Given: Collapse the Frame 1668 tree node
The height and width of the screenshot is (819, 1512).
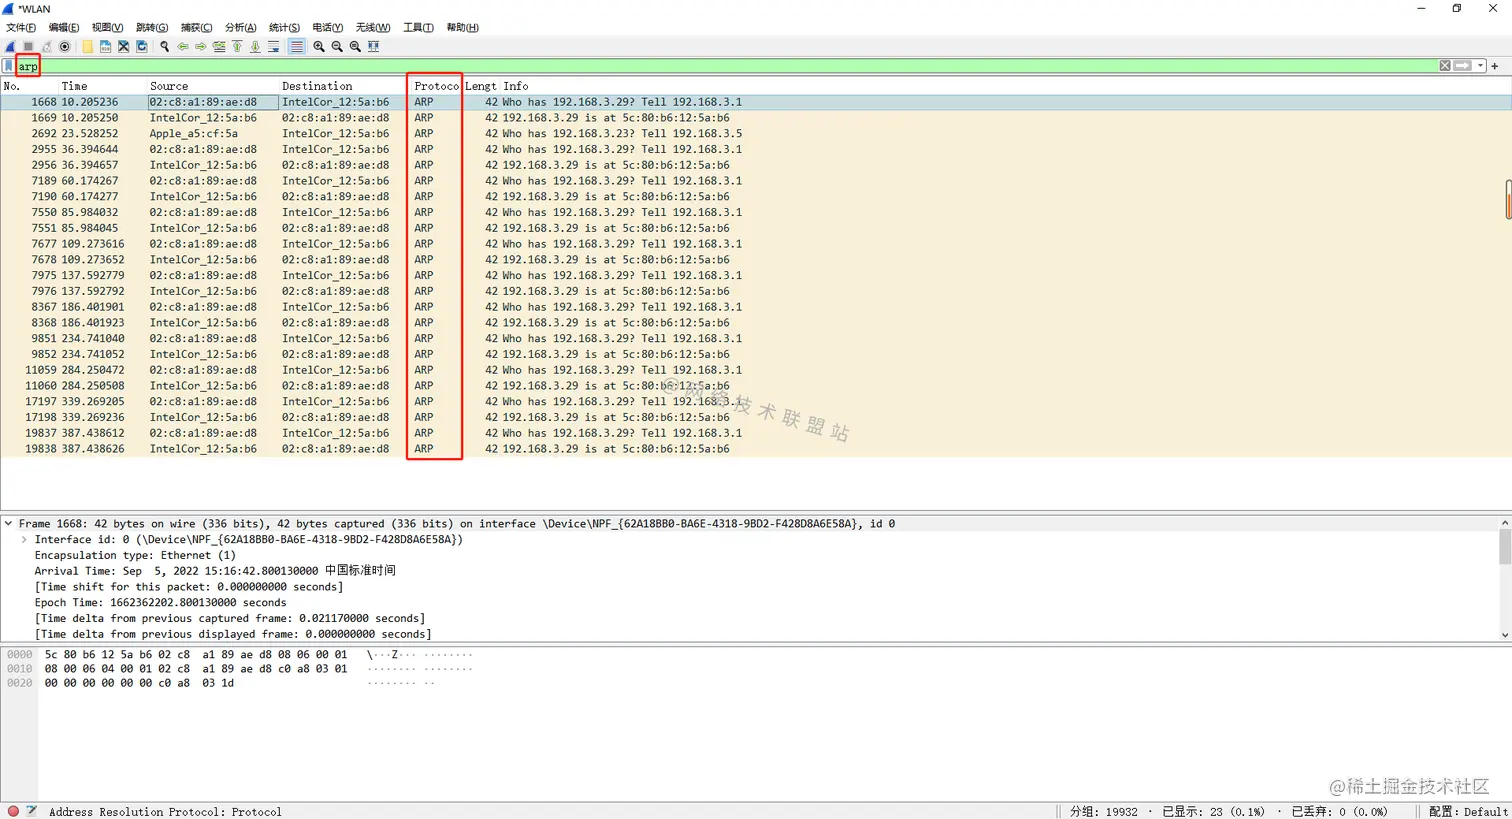Looking at the screenshot, I should pyautogui.click(x=8, y=523).
